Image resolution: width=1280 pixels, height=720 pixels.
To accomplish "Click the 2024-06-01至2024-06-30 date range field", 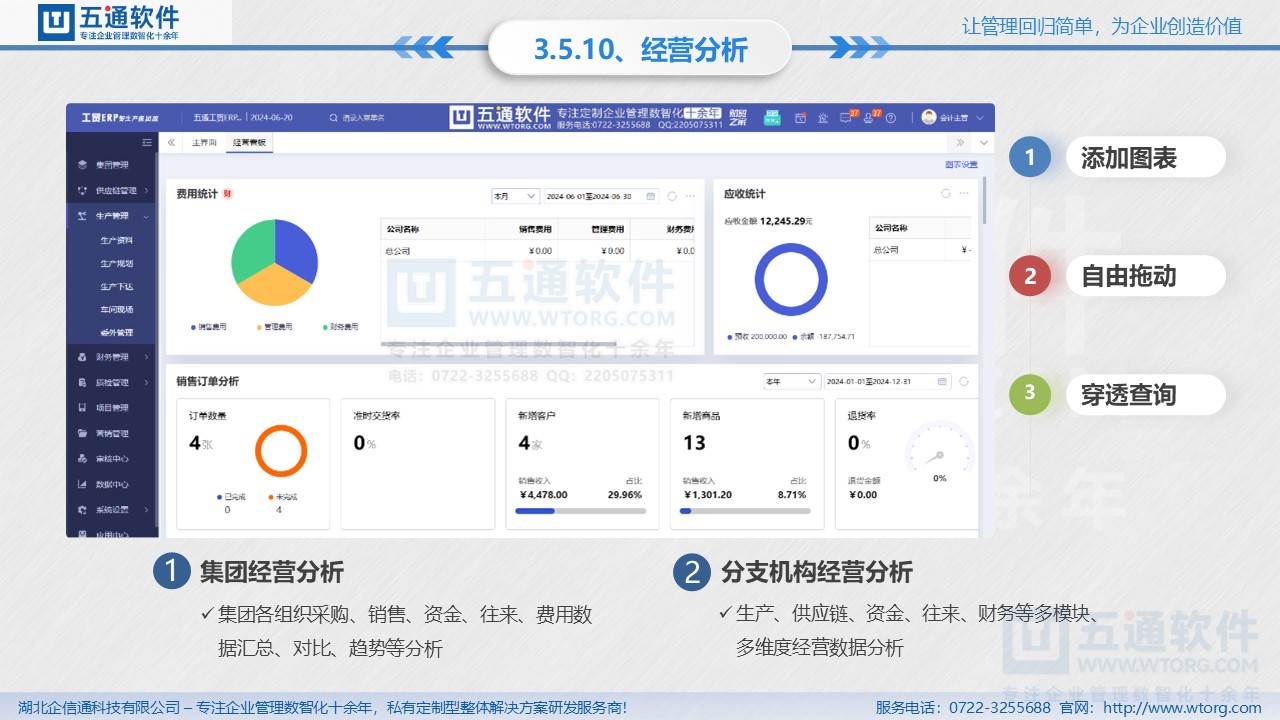I will pyautogui.click(x=602, y=196).
